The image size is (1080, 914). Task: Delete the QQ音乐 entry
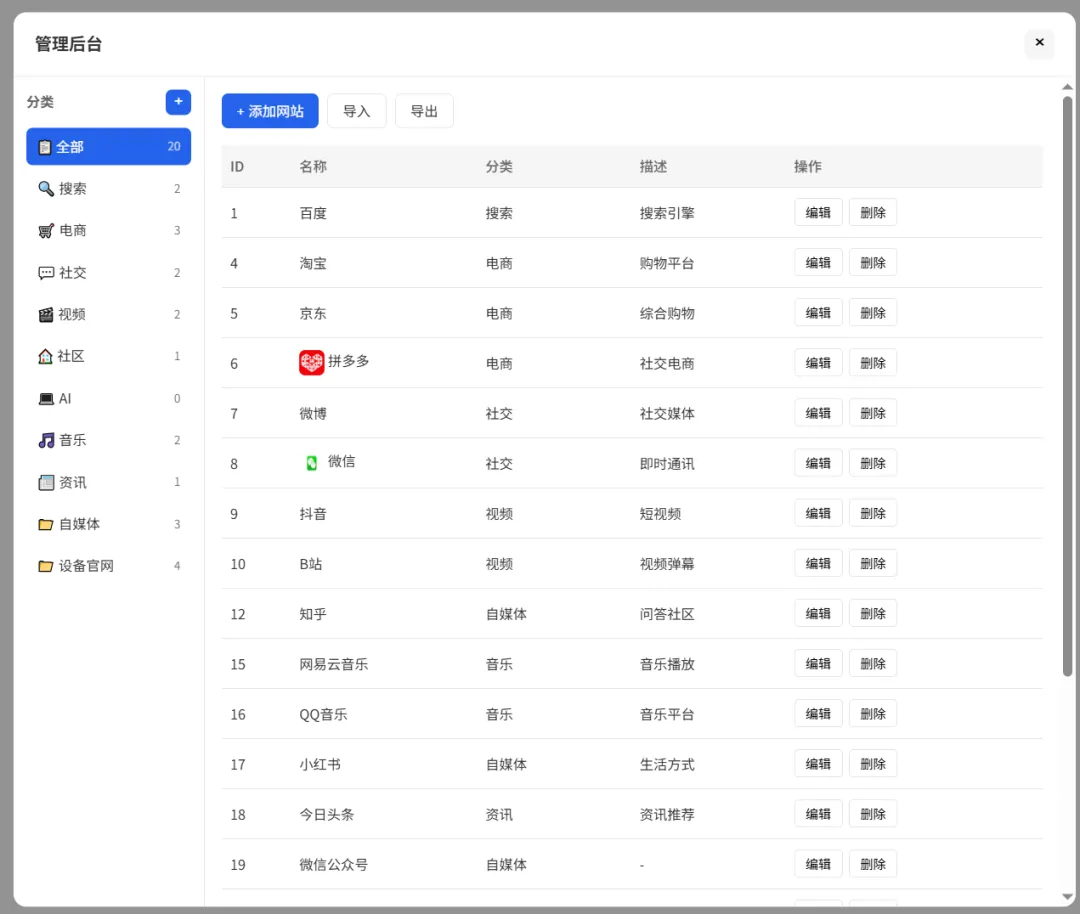point(873,714)
